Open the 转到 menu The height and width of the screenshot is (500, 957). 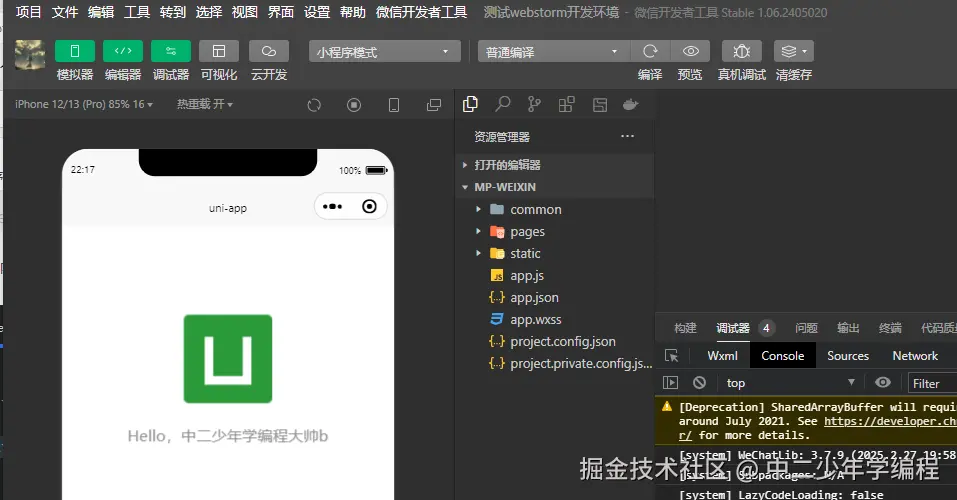[173, 12]
